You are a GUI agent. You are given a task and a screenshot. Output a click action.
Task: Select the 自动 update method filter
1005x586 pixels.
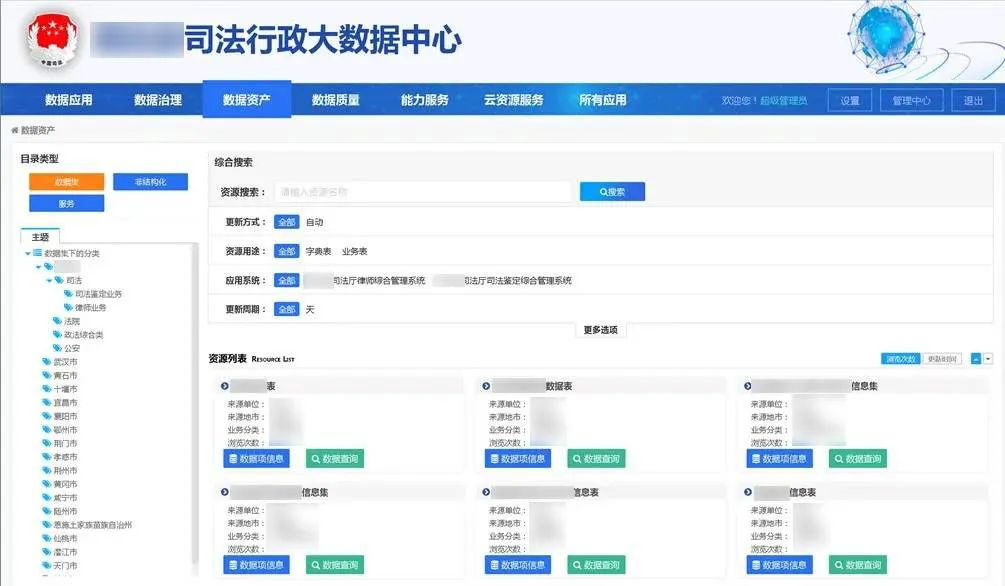tap(314, 222)
